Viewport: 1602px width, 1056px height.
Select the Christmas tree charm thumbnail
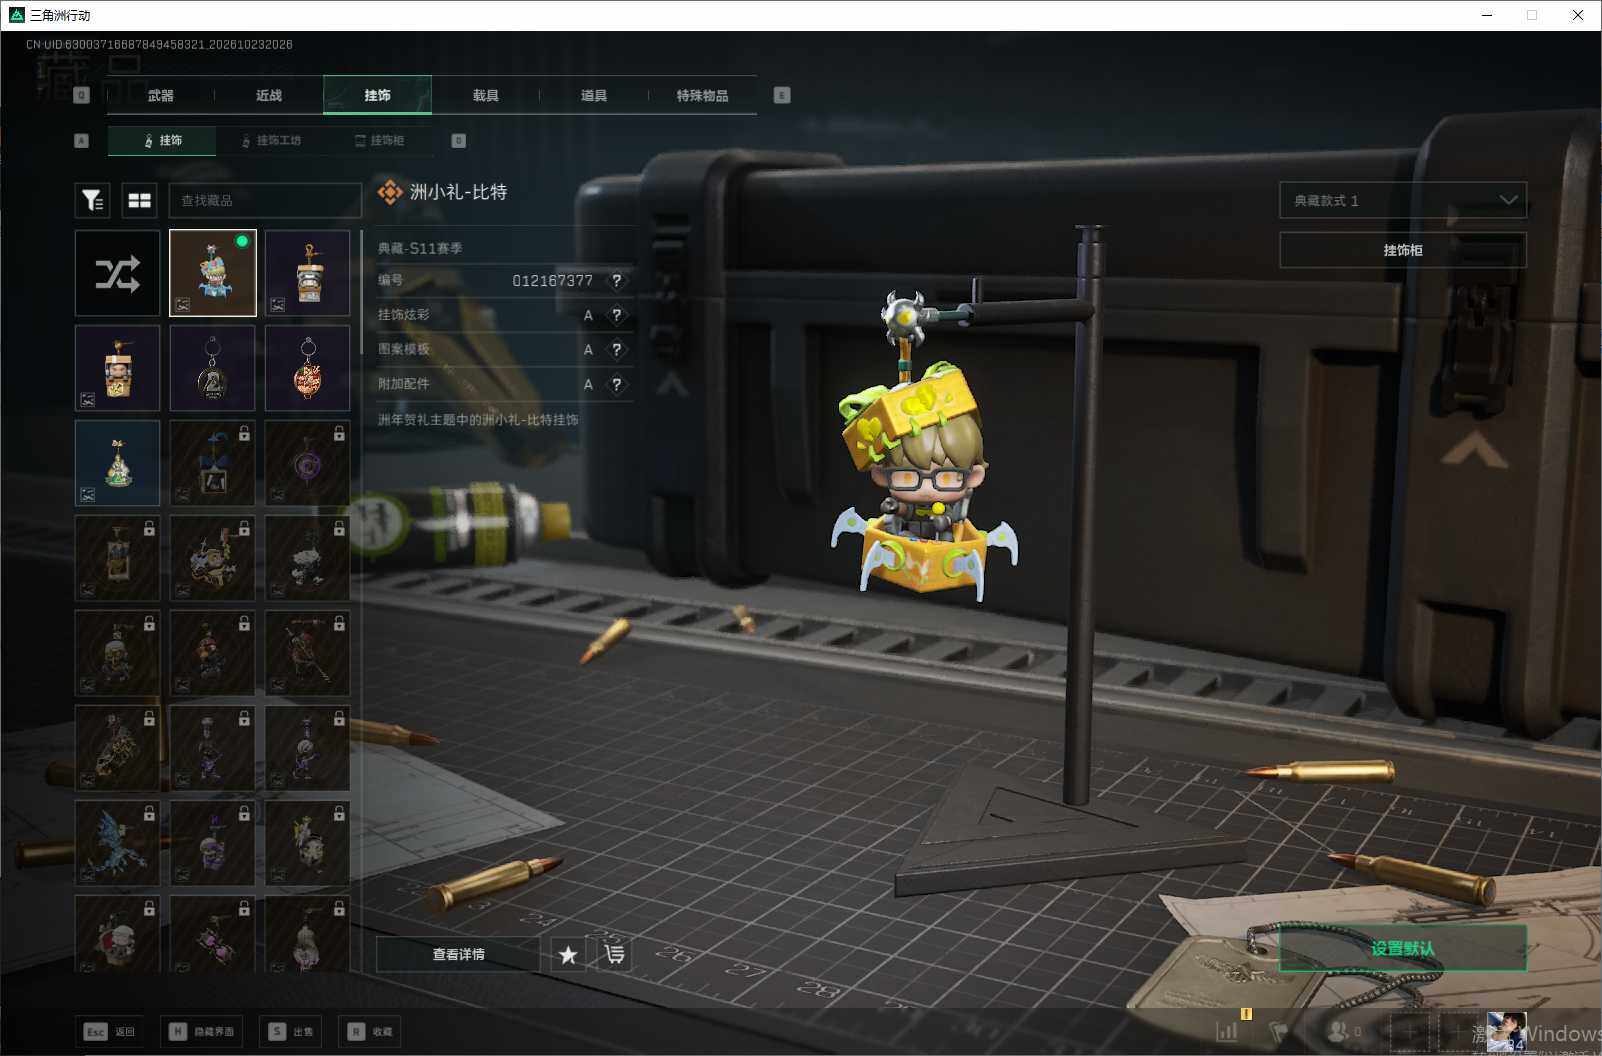click(117, 463)
